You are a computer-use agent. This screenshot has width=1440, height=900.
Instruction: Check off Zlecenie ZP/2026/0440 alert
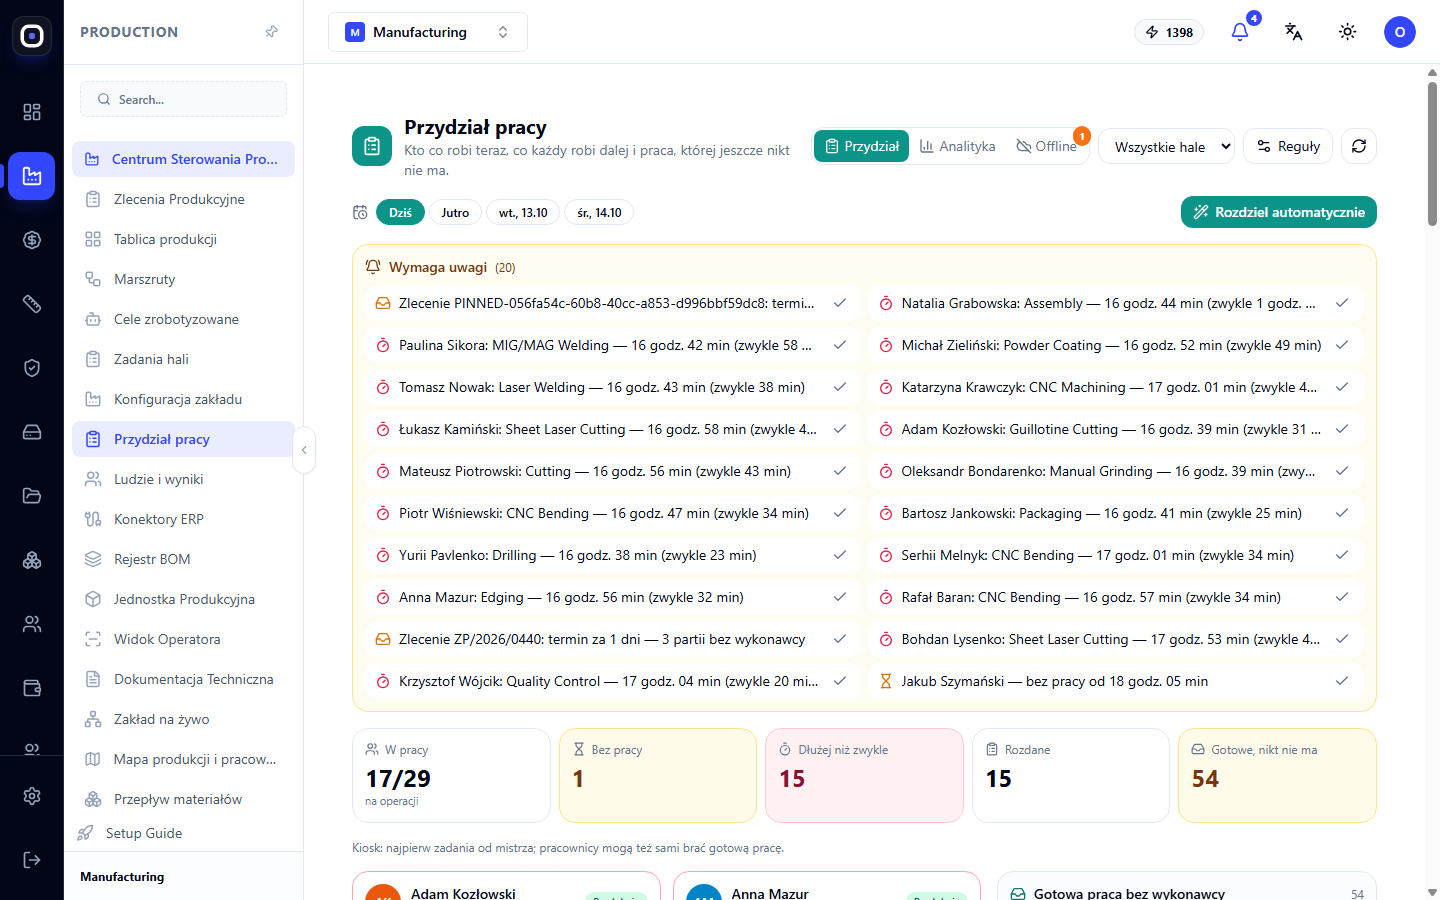[840, 639]
